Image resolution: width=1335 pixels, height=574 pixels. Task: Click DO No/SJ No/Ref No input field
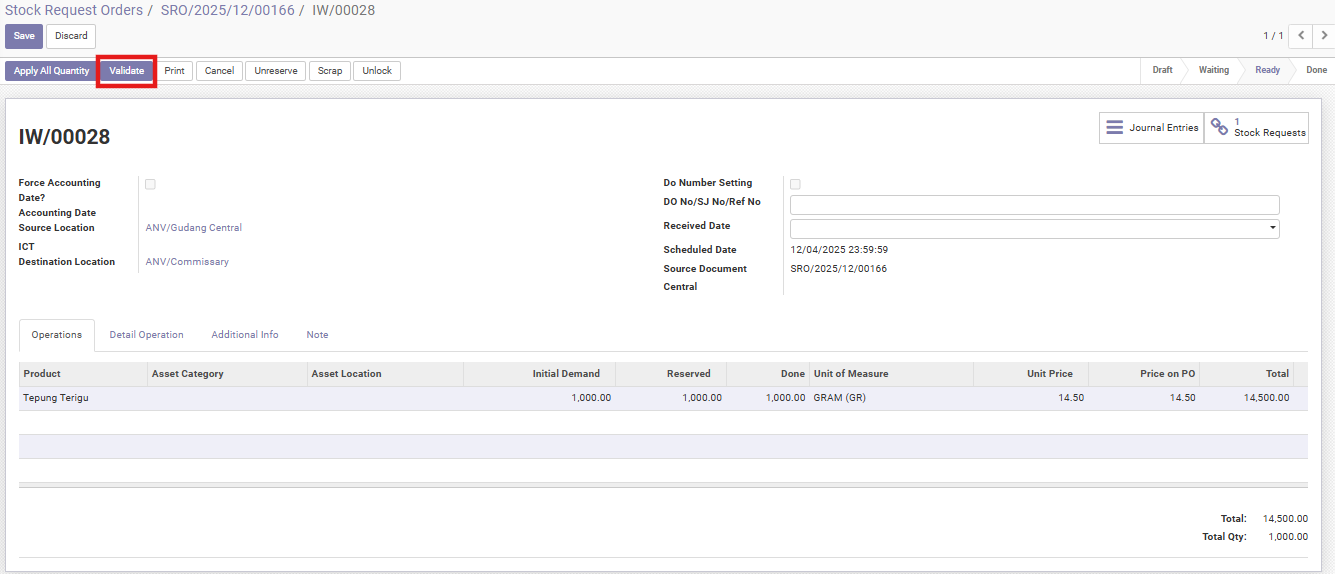click(1034, 205)
